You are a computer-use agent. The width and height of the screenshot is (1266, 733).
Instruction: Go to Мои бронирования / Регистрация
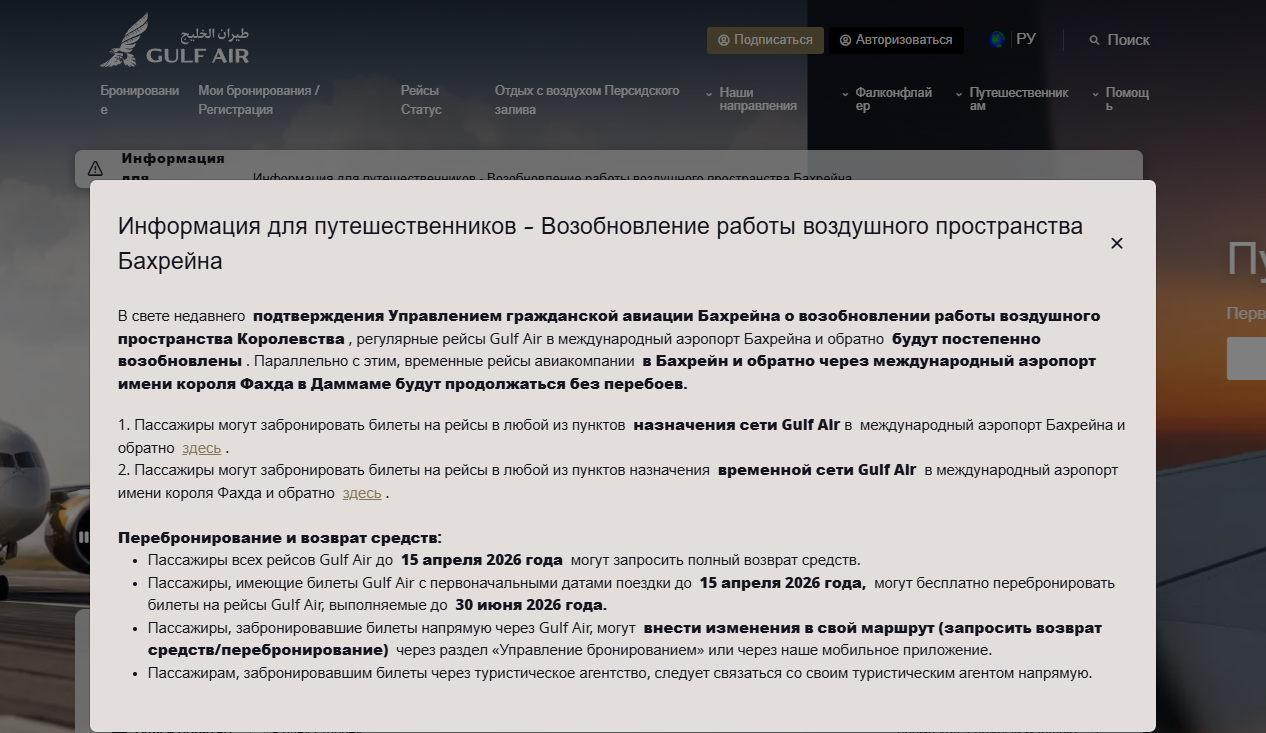pyautogui.click(x=259, y=100)
